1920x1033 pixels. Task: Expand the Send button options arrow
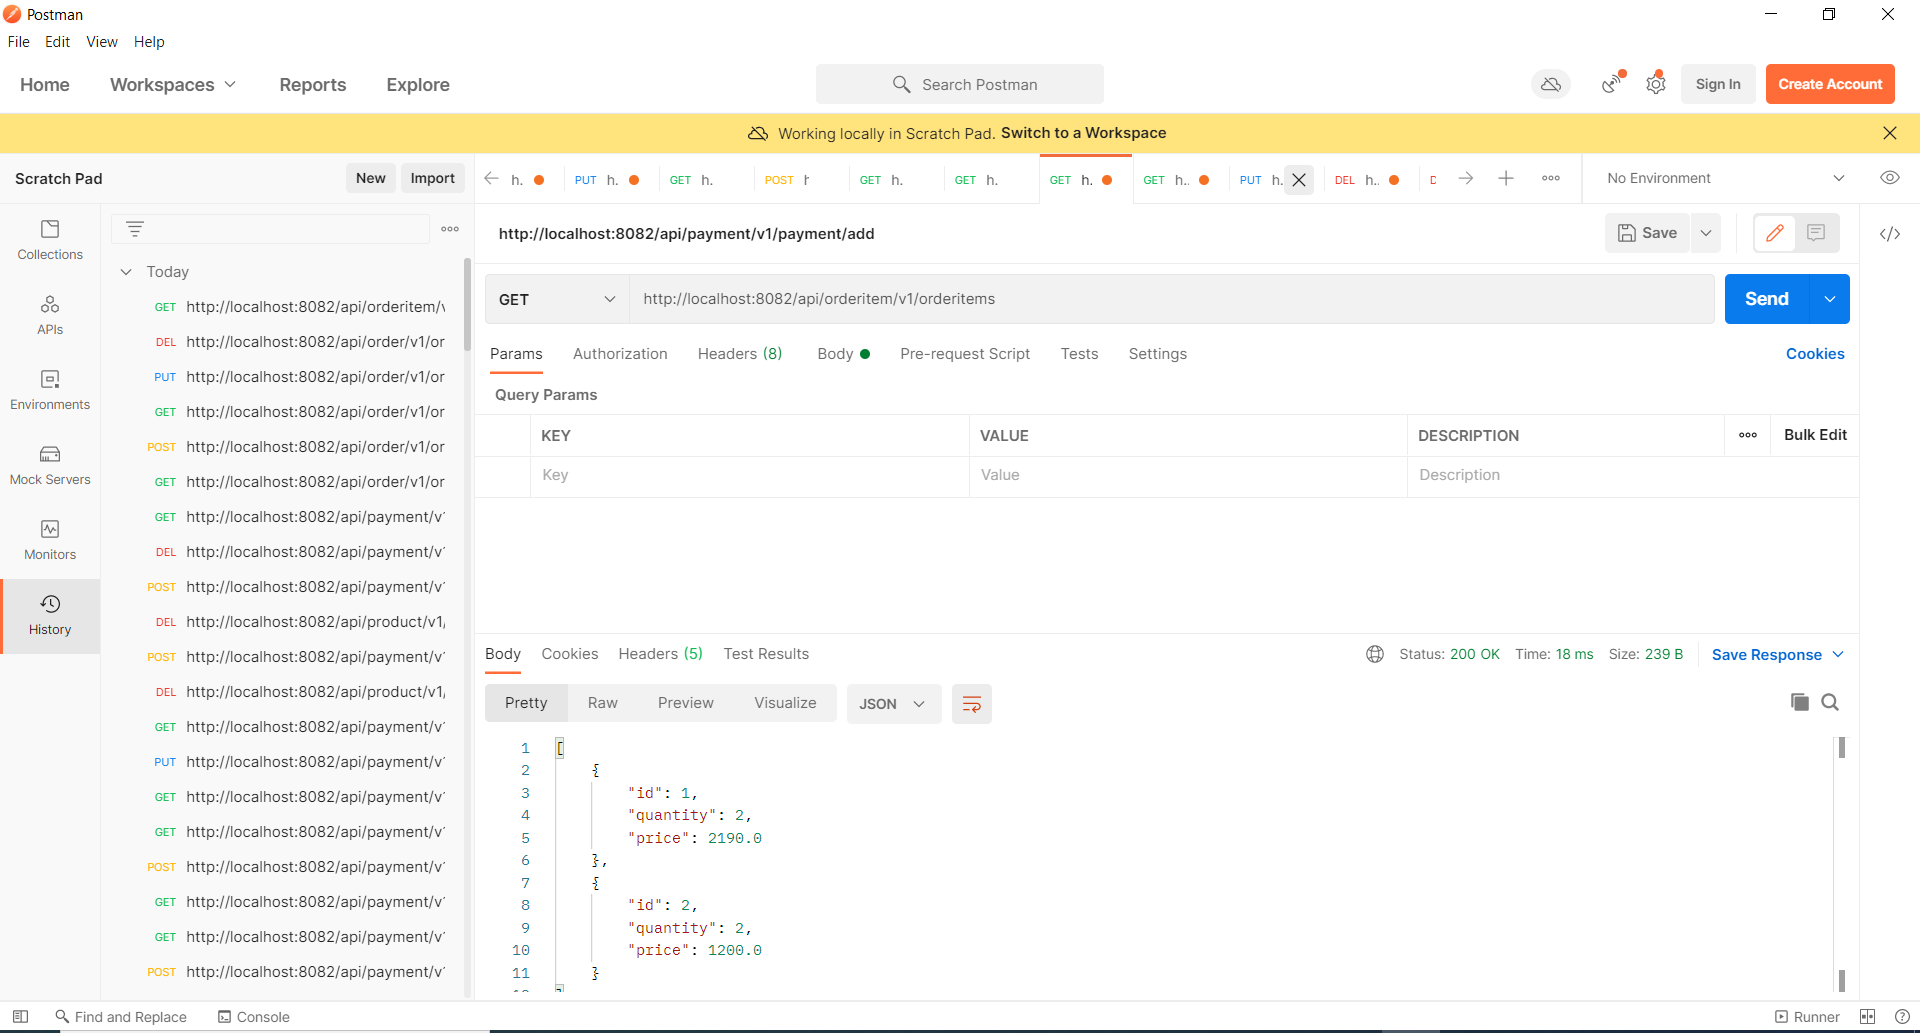(x=1830, y=299)
